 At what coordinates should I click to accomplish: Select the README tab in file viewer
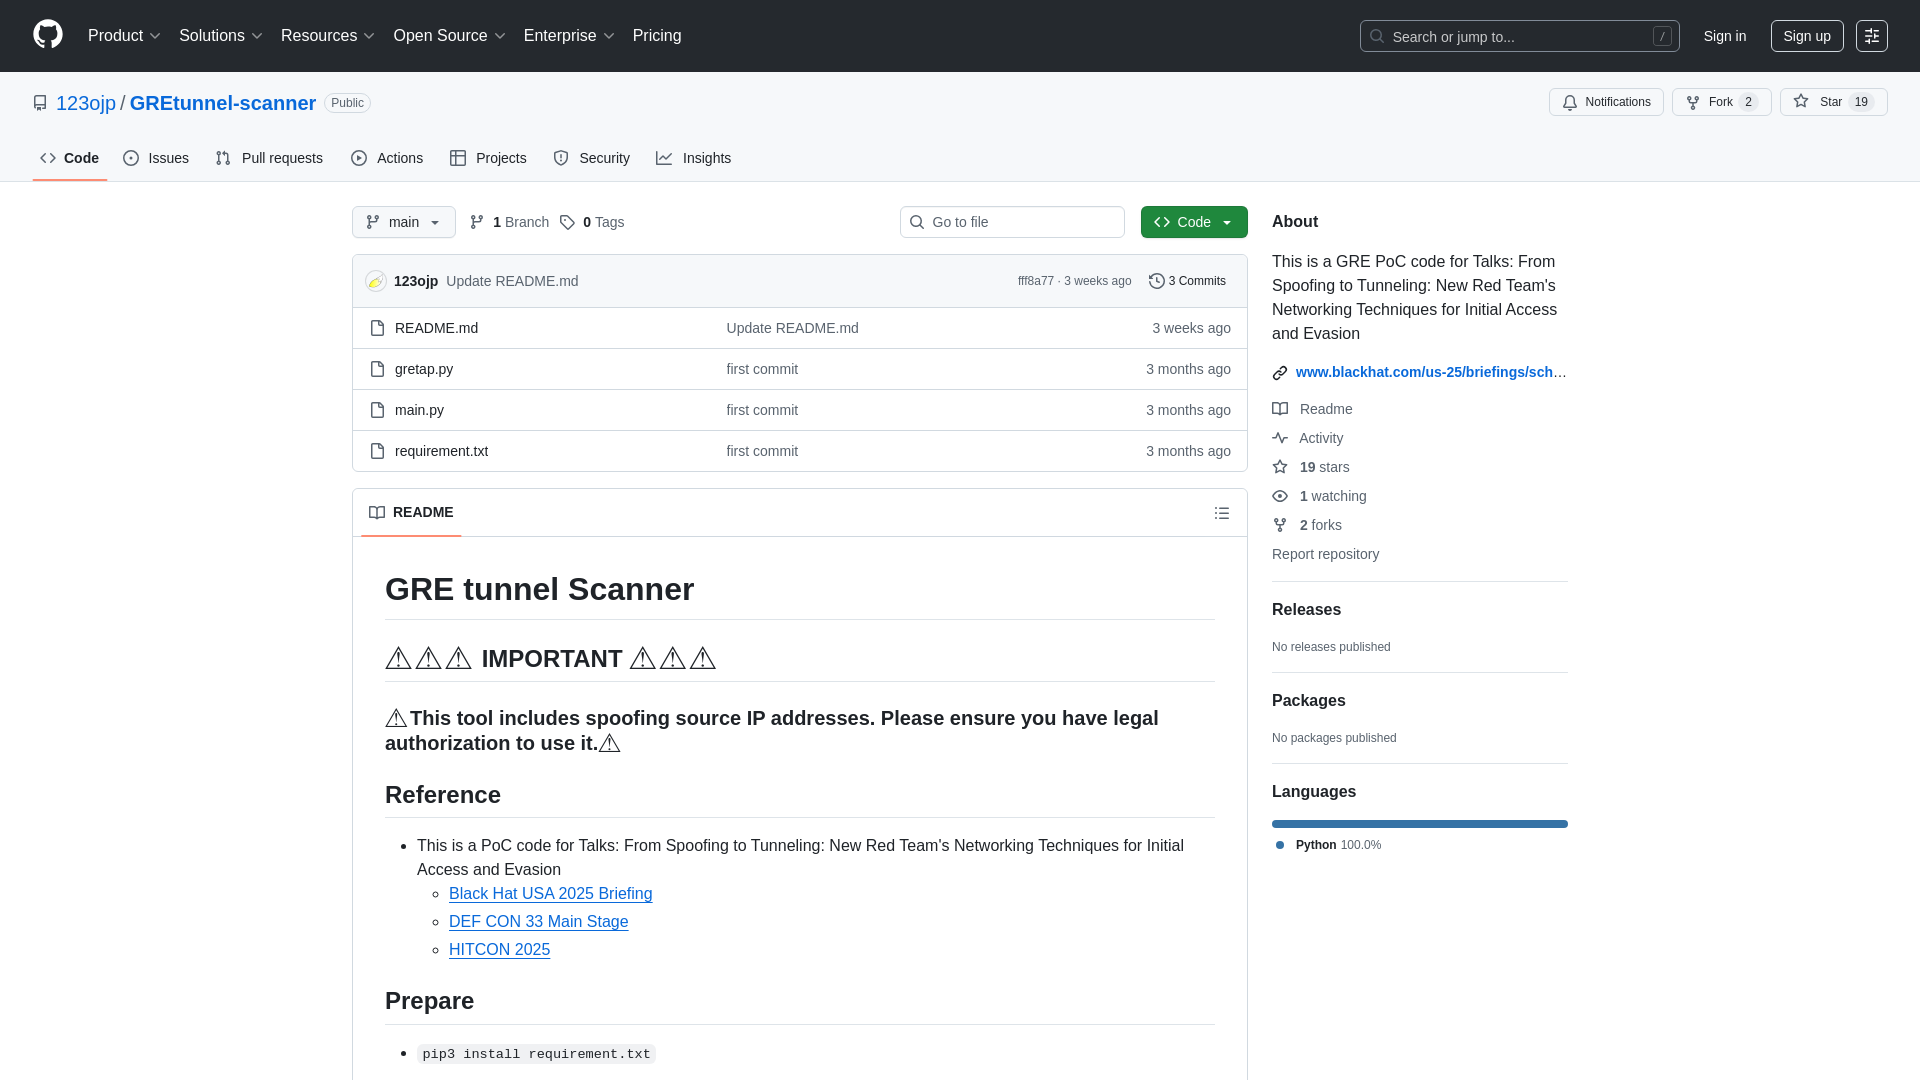click(x=411, y=513)
